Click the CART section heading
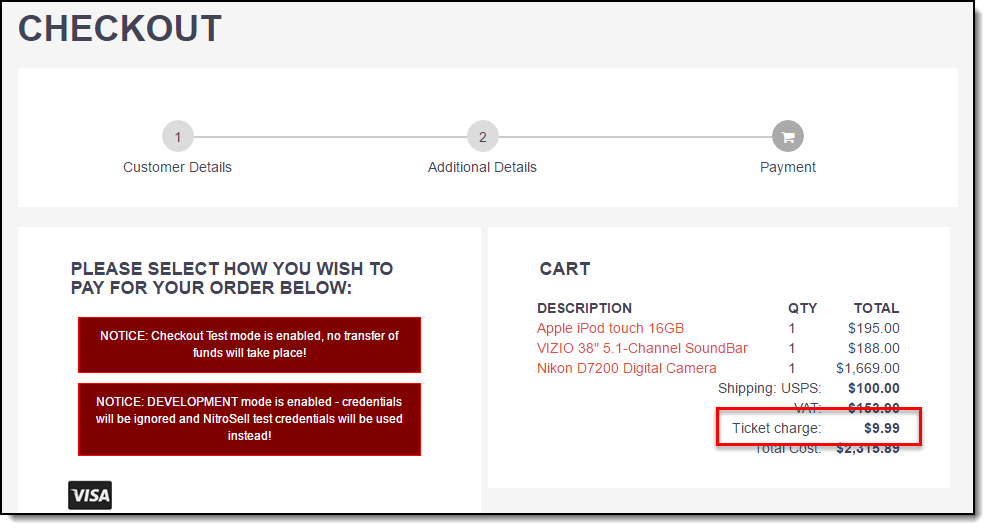This screenshot has height=530, width=990. tap(564, 269)
